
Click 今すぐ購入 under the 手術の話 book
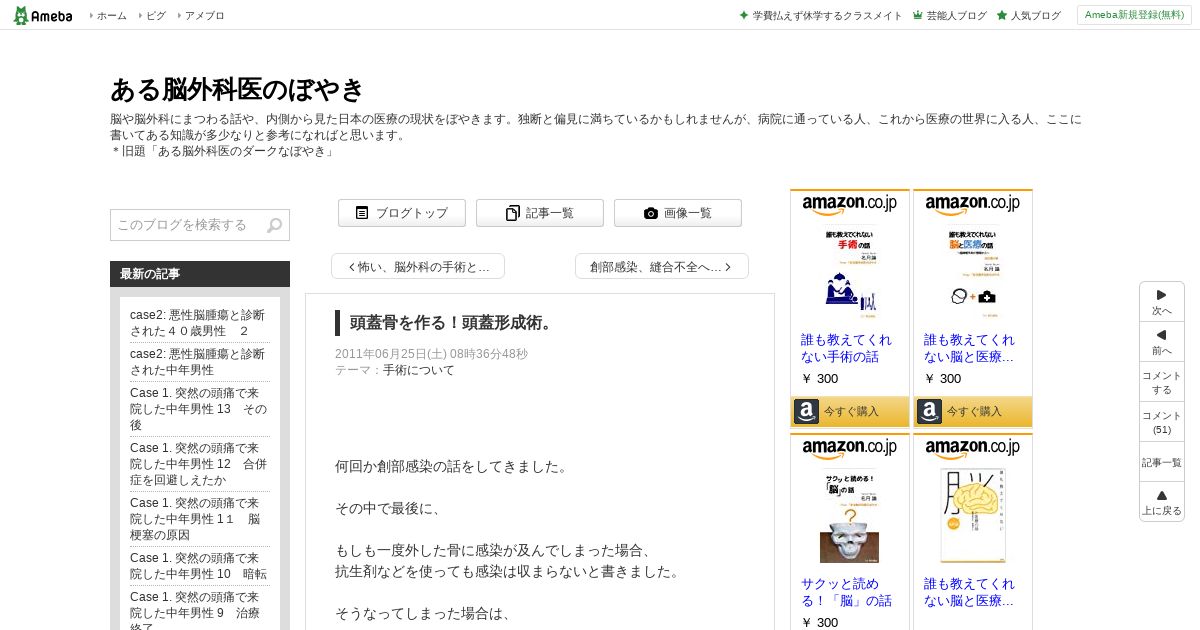coord(850,411)
